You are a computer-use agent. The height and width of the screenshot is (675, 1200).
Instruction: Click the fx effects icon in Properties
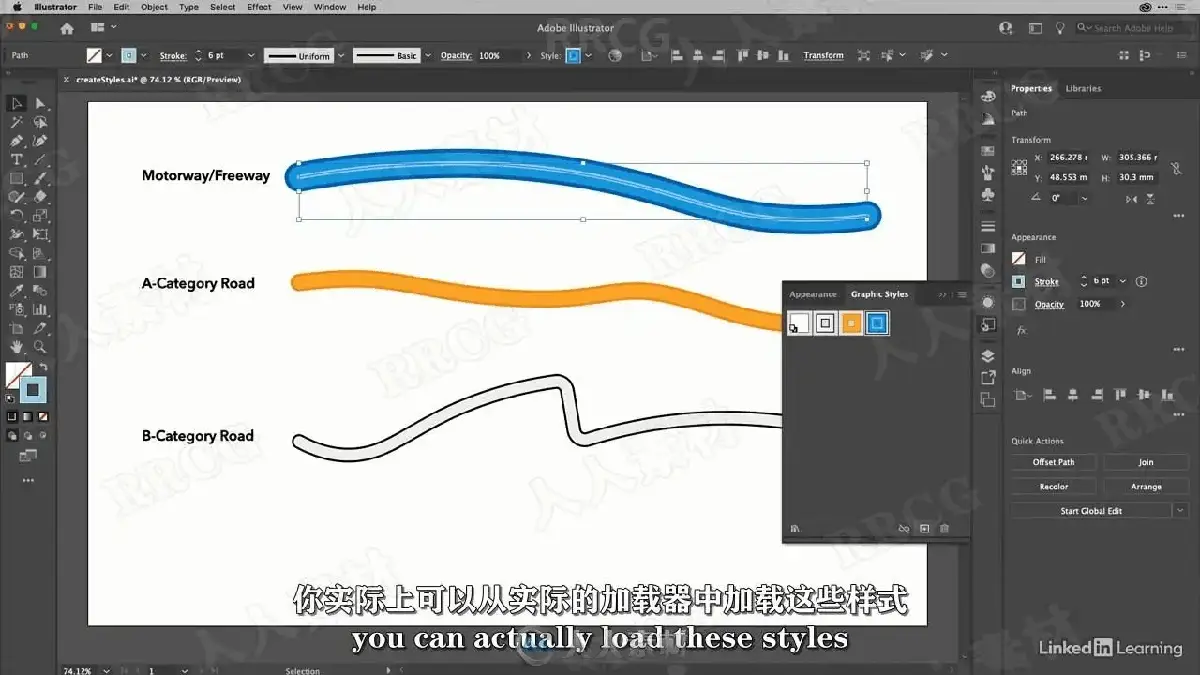coord(1021,330)
